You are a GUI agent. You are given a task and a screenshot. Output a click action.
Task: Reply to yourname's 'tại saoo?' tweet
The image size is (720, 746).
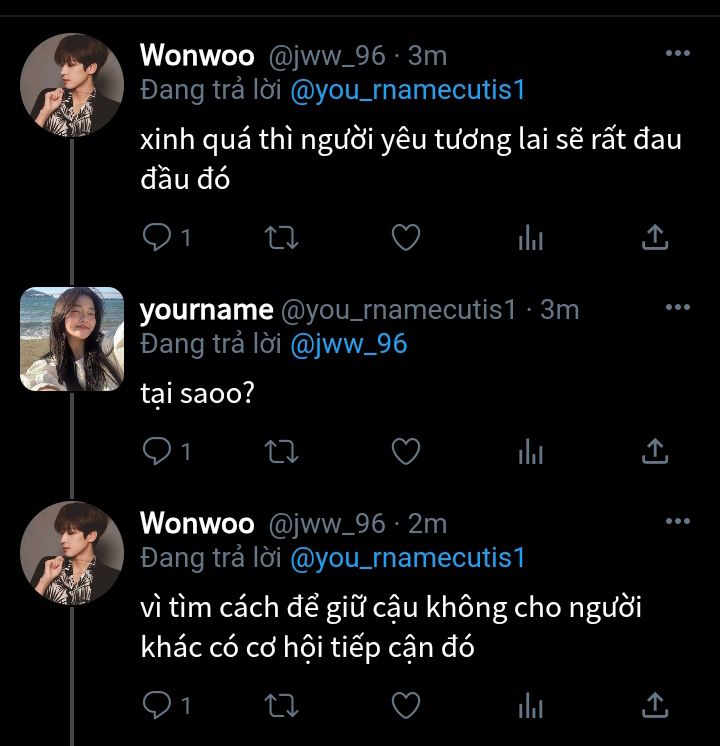pos(156,452)
